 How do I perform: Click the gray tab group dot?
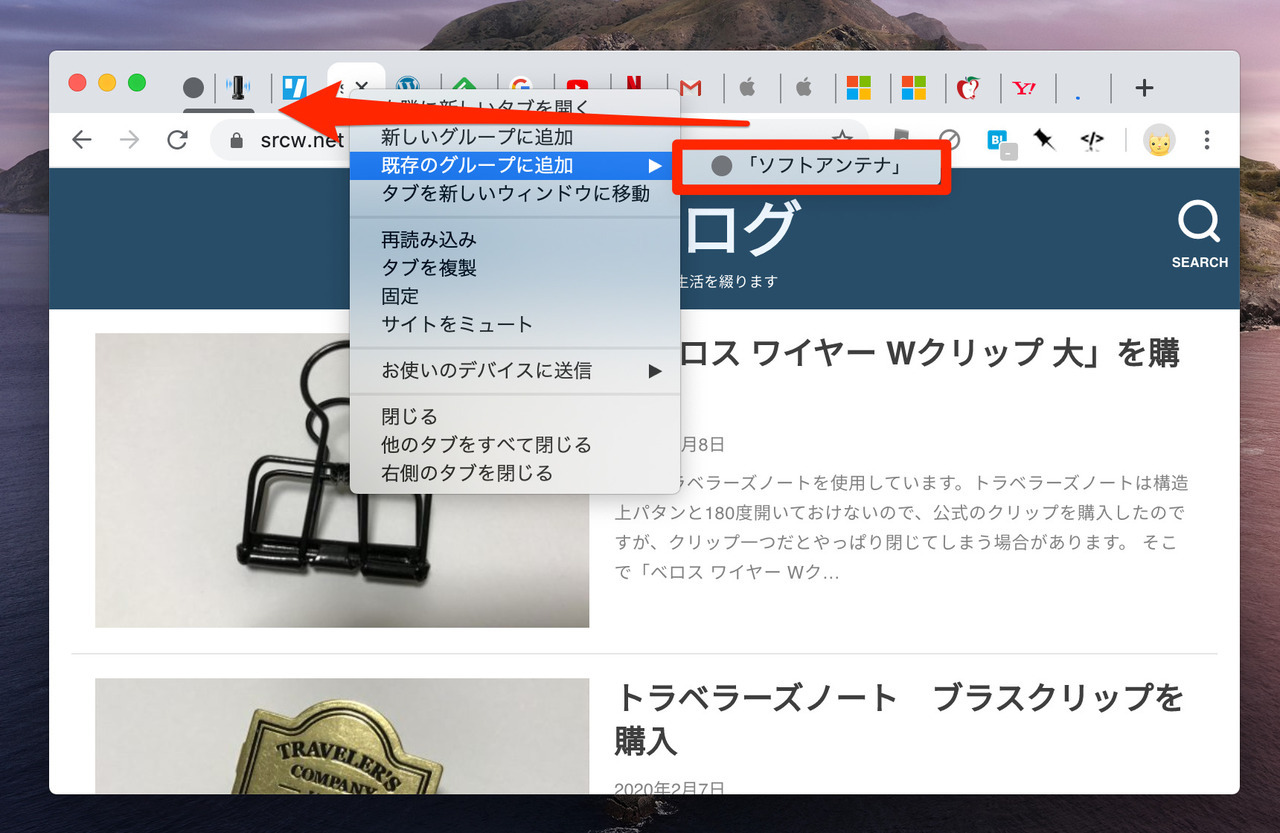[194, 88]
